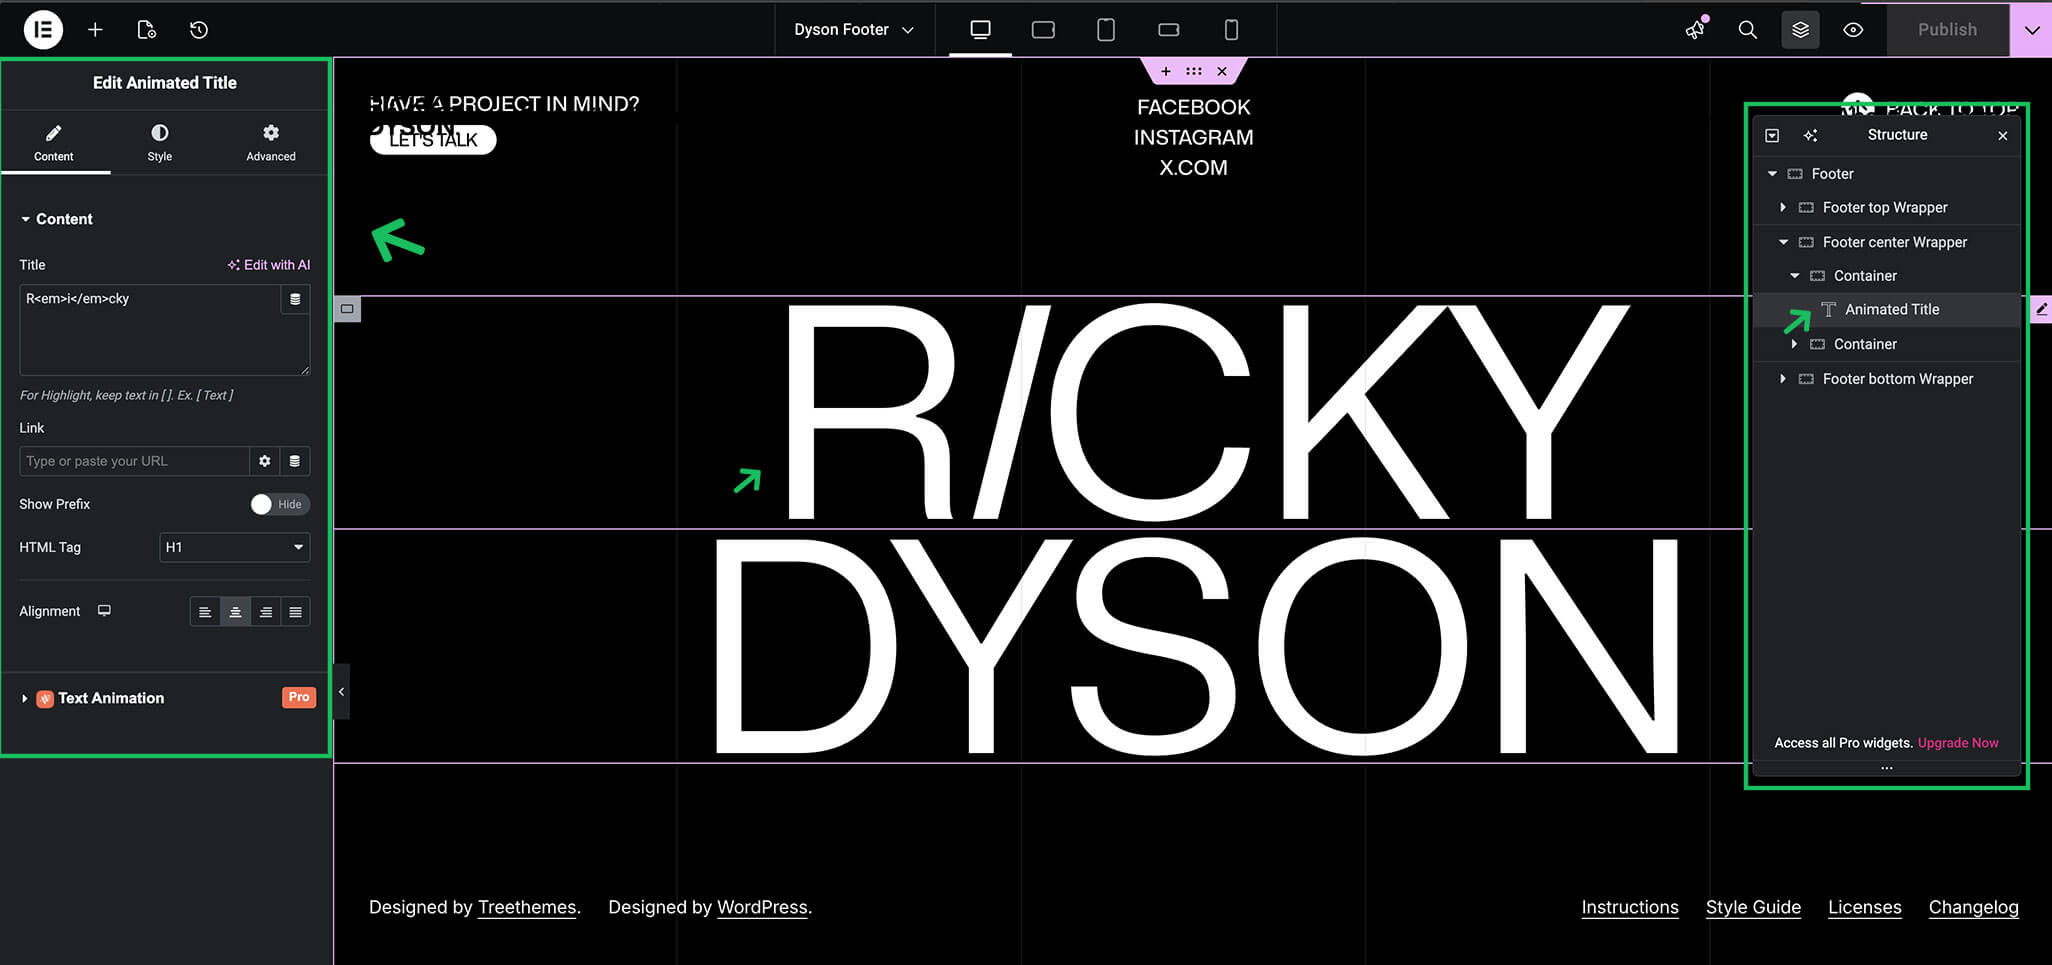Preview changes with the eye icon
2052x965 pixels.
[x=1853, y=30]
